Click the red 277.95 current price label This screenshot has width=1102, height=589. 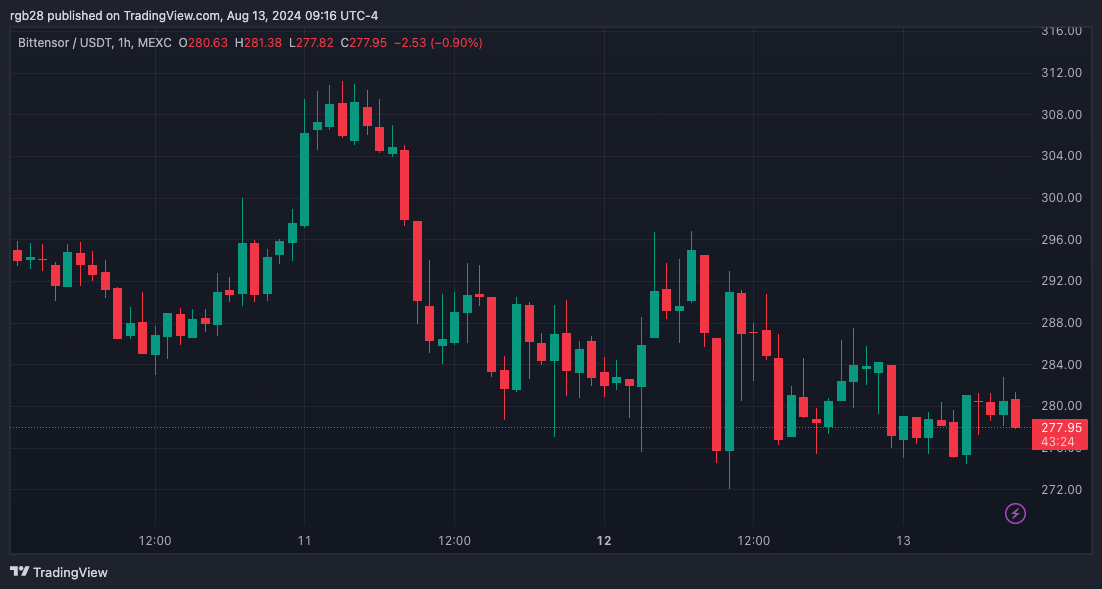1061,428
